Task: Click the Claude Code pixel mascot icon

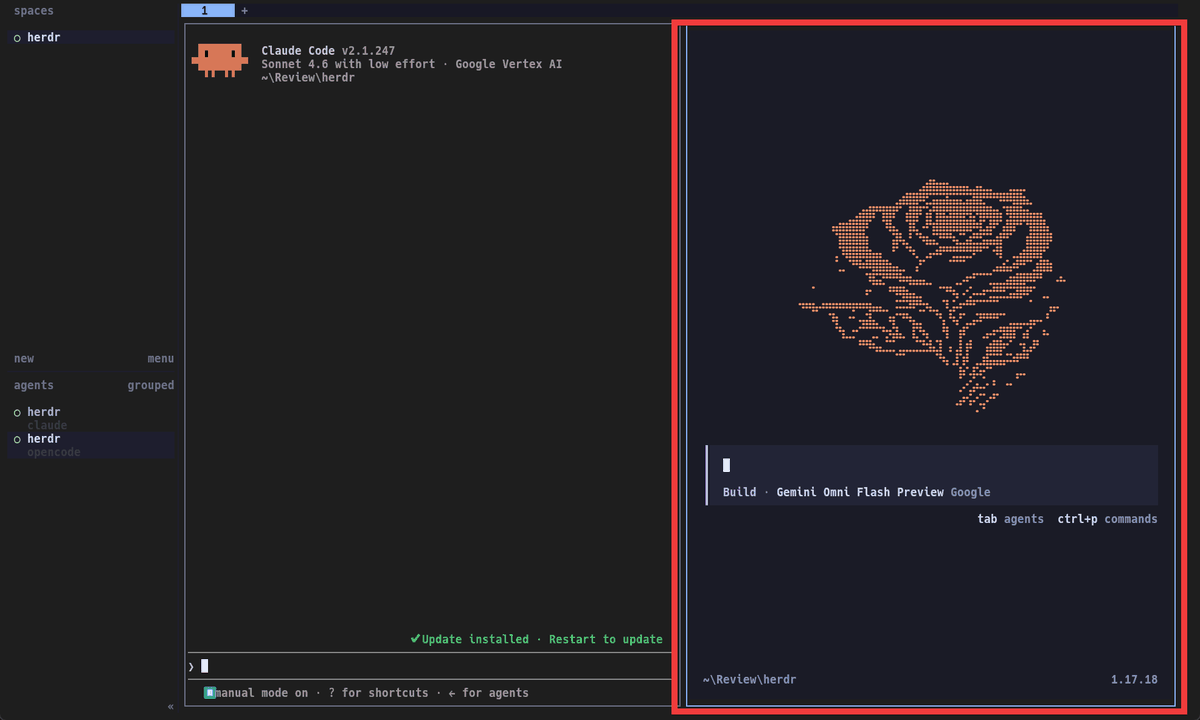Action: [219, 60]
